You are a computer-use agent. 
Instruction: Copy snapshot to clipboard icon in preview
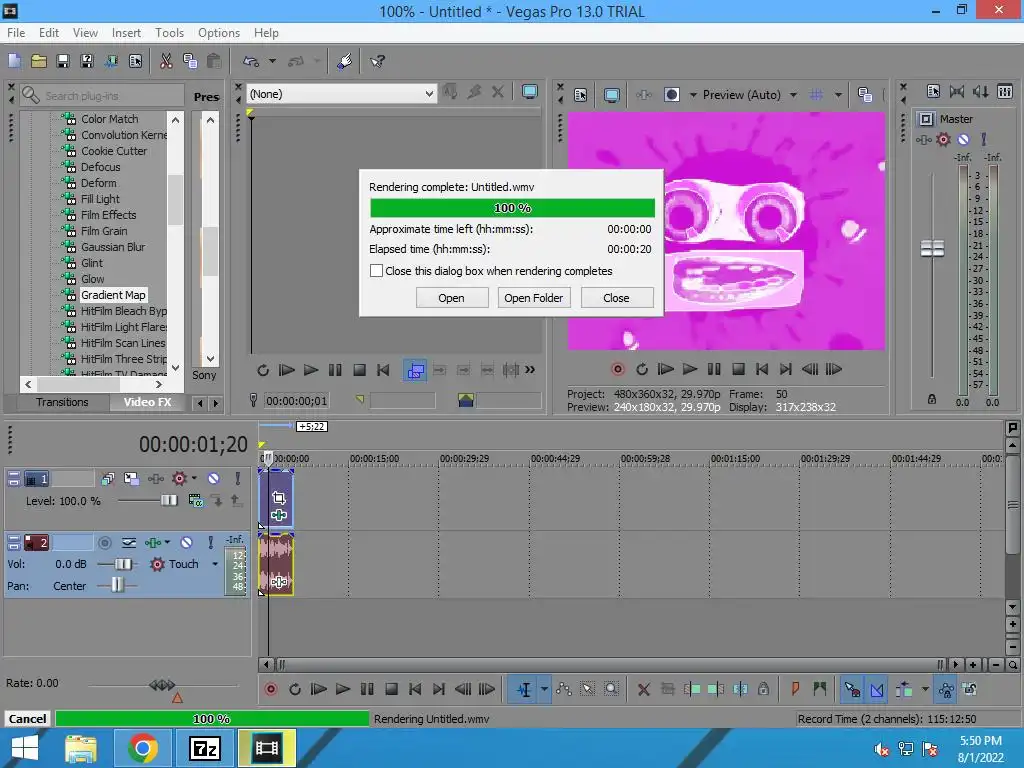tap(865, 95)
